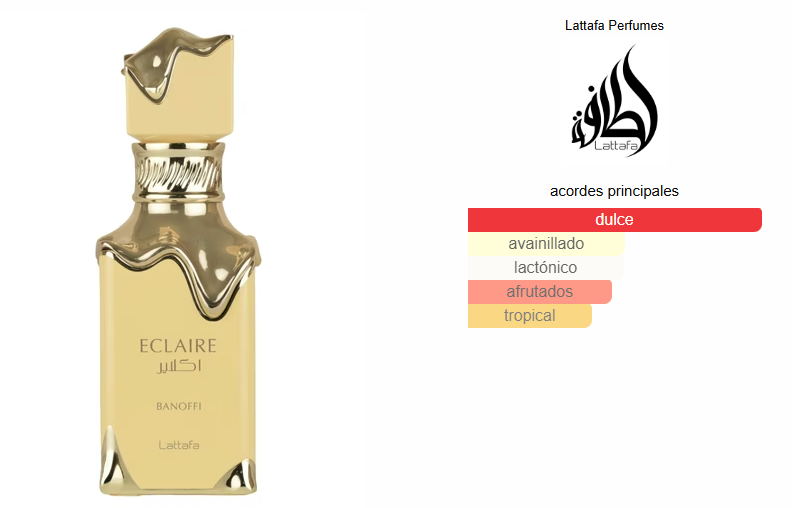792x508 pixels.
Task: Click the ECLAIRE name on the bottle
Action: 178,346
